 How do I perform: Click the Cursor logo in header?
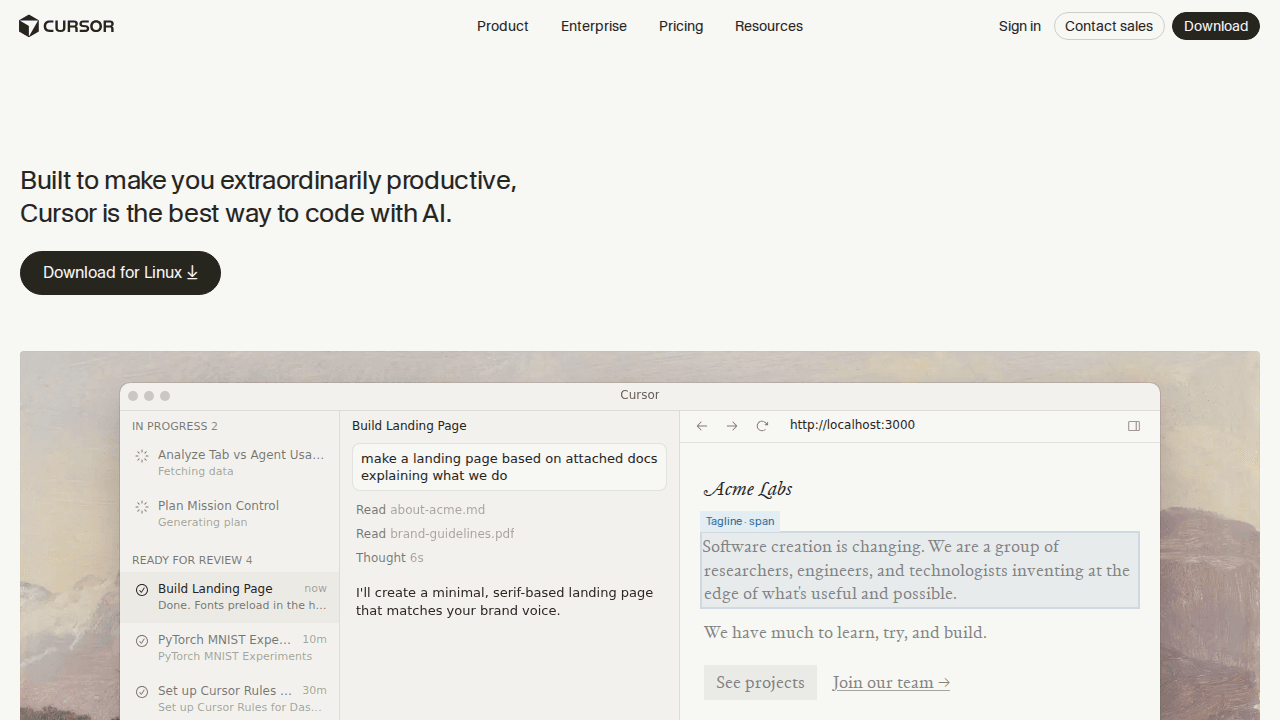67,26
